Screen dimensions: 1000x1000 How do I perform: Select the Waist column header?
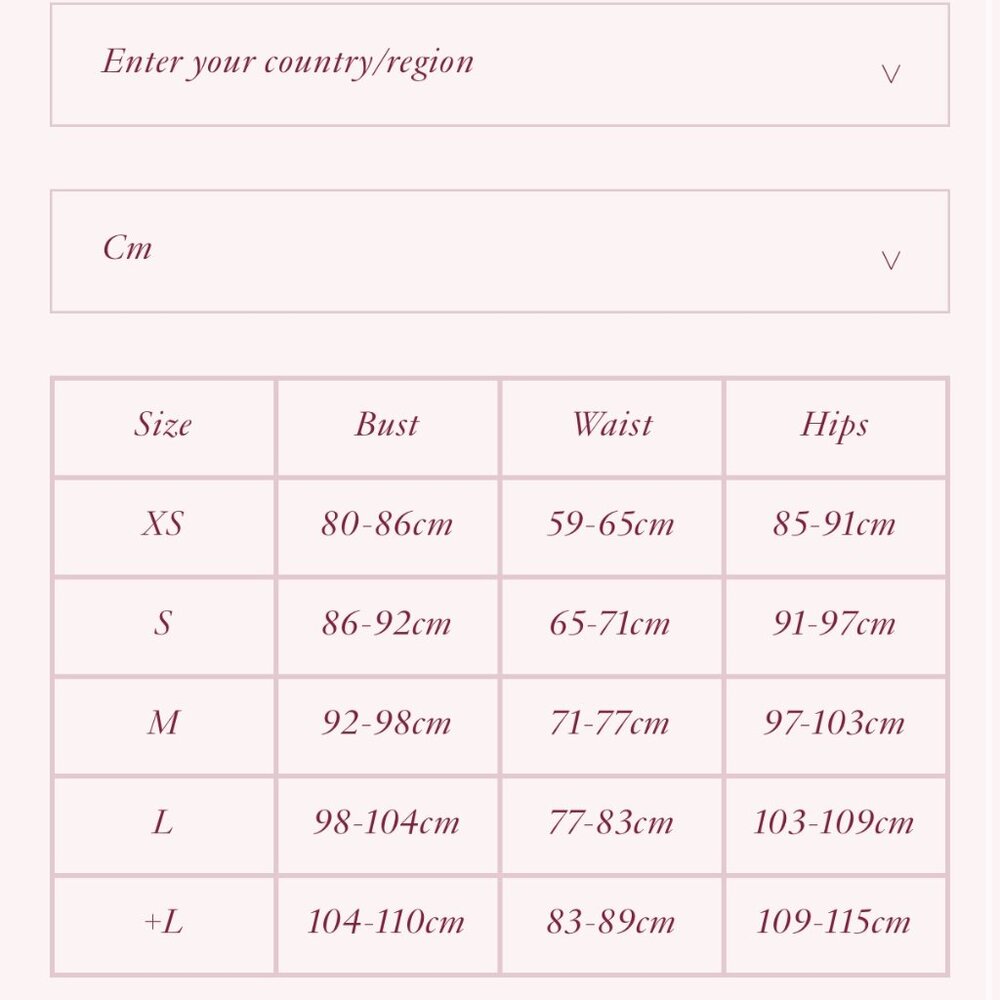(612, 425)
